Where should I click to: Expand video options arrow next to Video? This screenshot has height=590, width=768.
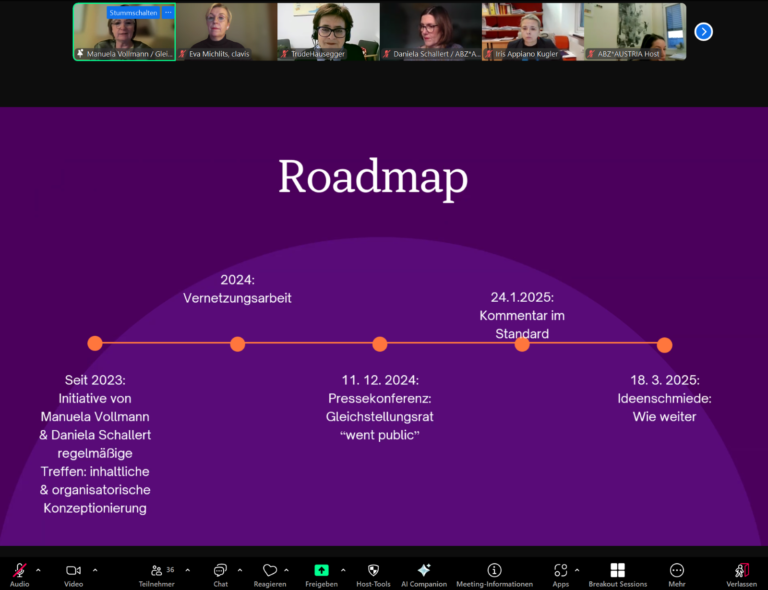tap(95, 570)
